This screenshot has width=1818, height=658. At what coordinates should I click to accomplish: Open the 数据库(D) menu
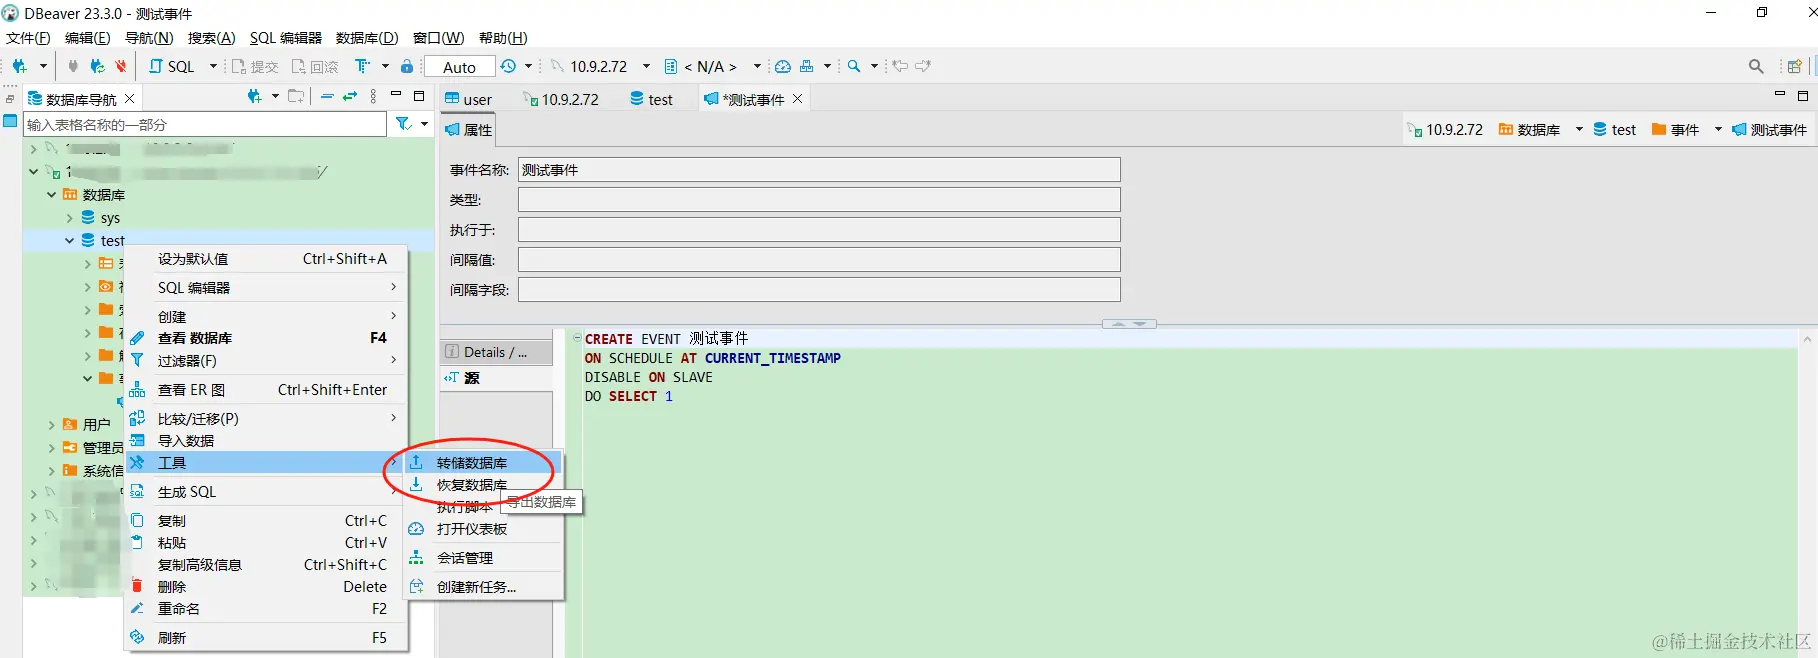click(x=367, y=38)
